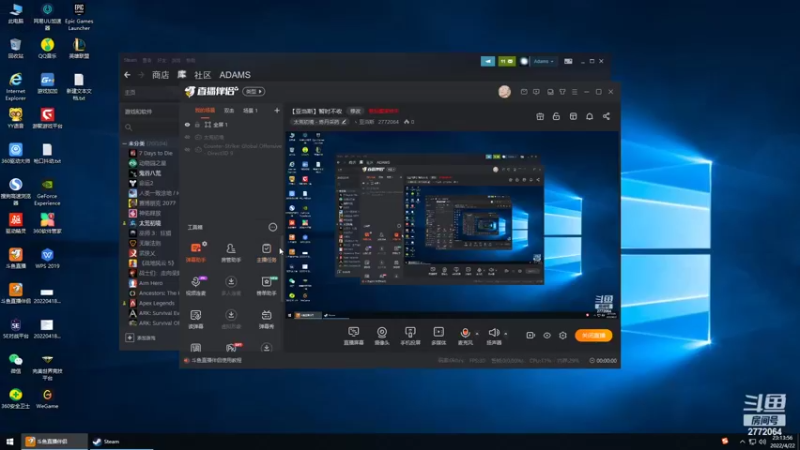Open the 弹幕助手 tool in the toolbox
Viewport: 800px width, 450px height.
click(x=196, y=252)
